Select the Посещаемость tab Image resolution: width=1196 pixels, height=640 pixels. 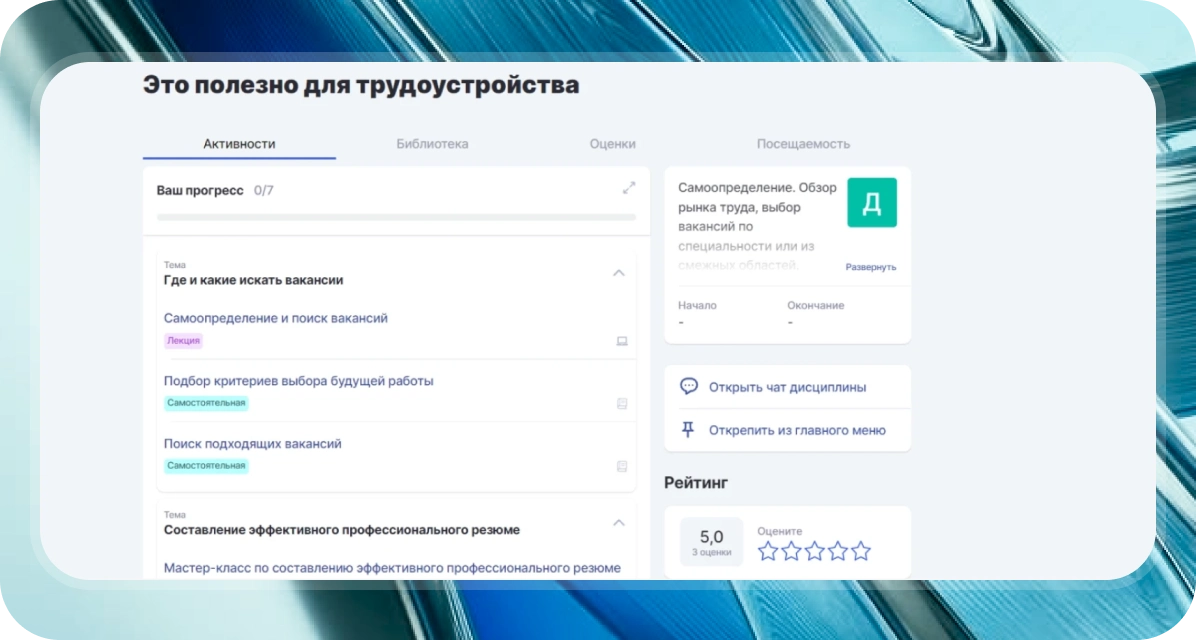803,144
